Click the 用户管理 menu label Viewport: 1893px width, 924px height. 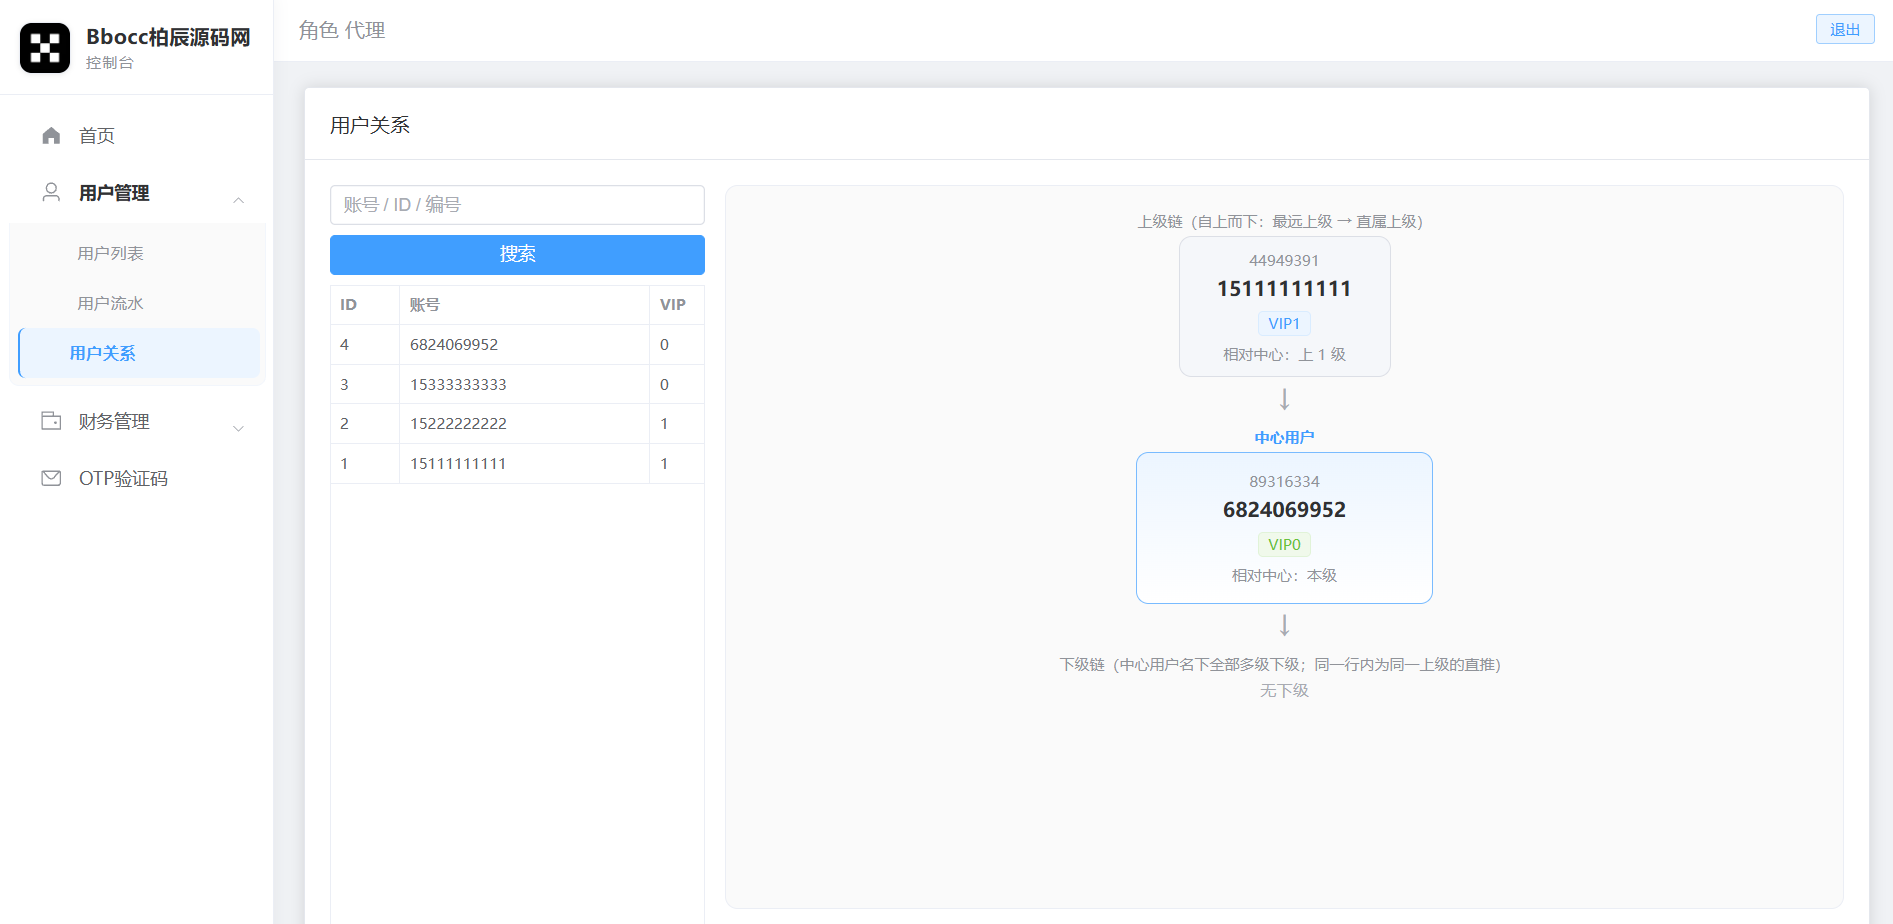114,193
